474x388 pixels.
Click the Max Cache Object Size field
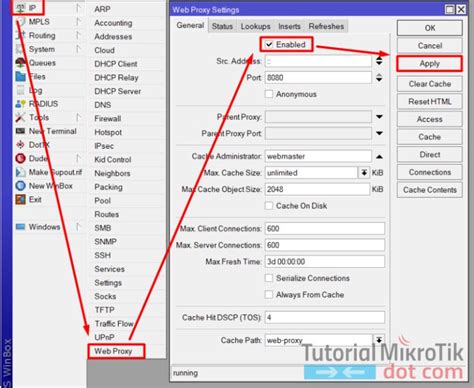pyautogui.click(x=317, y=189)
